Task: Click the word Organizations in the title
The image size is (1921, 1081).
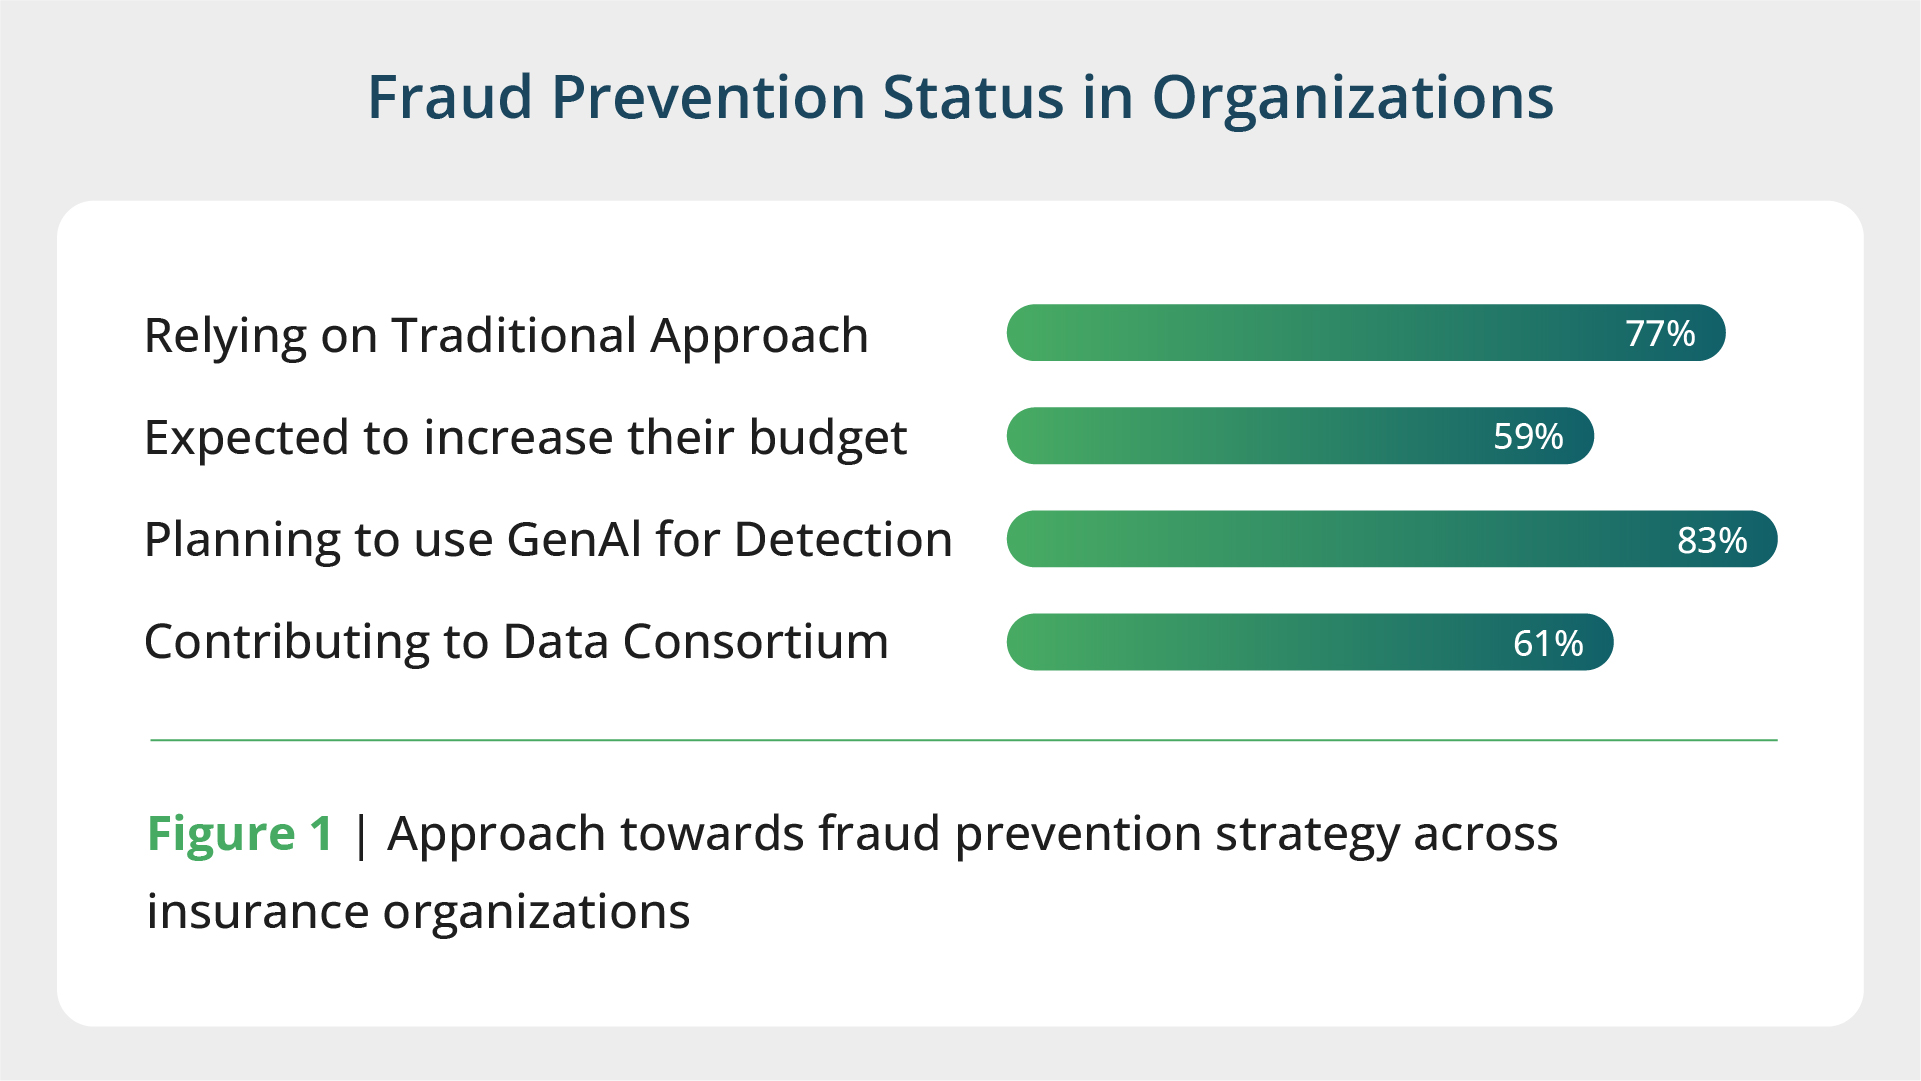Action: [x=1352, y=98]
